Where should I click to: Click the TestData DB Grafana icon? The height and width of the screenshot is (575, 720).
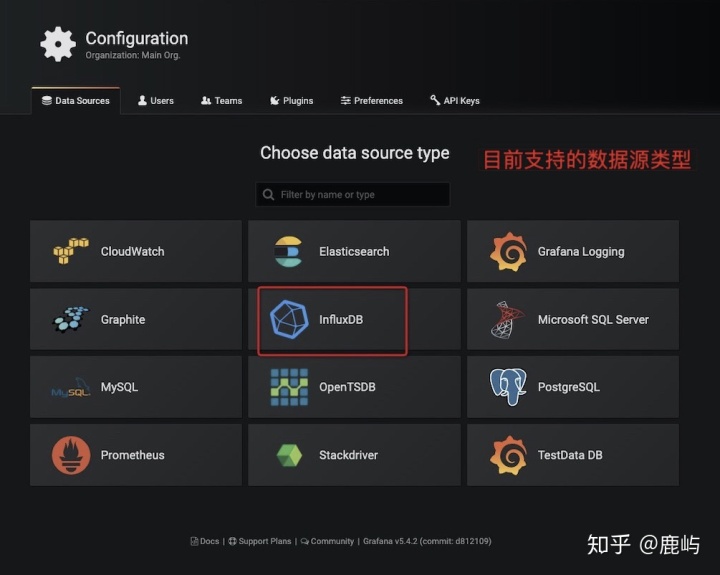(x=508, y=455)
